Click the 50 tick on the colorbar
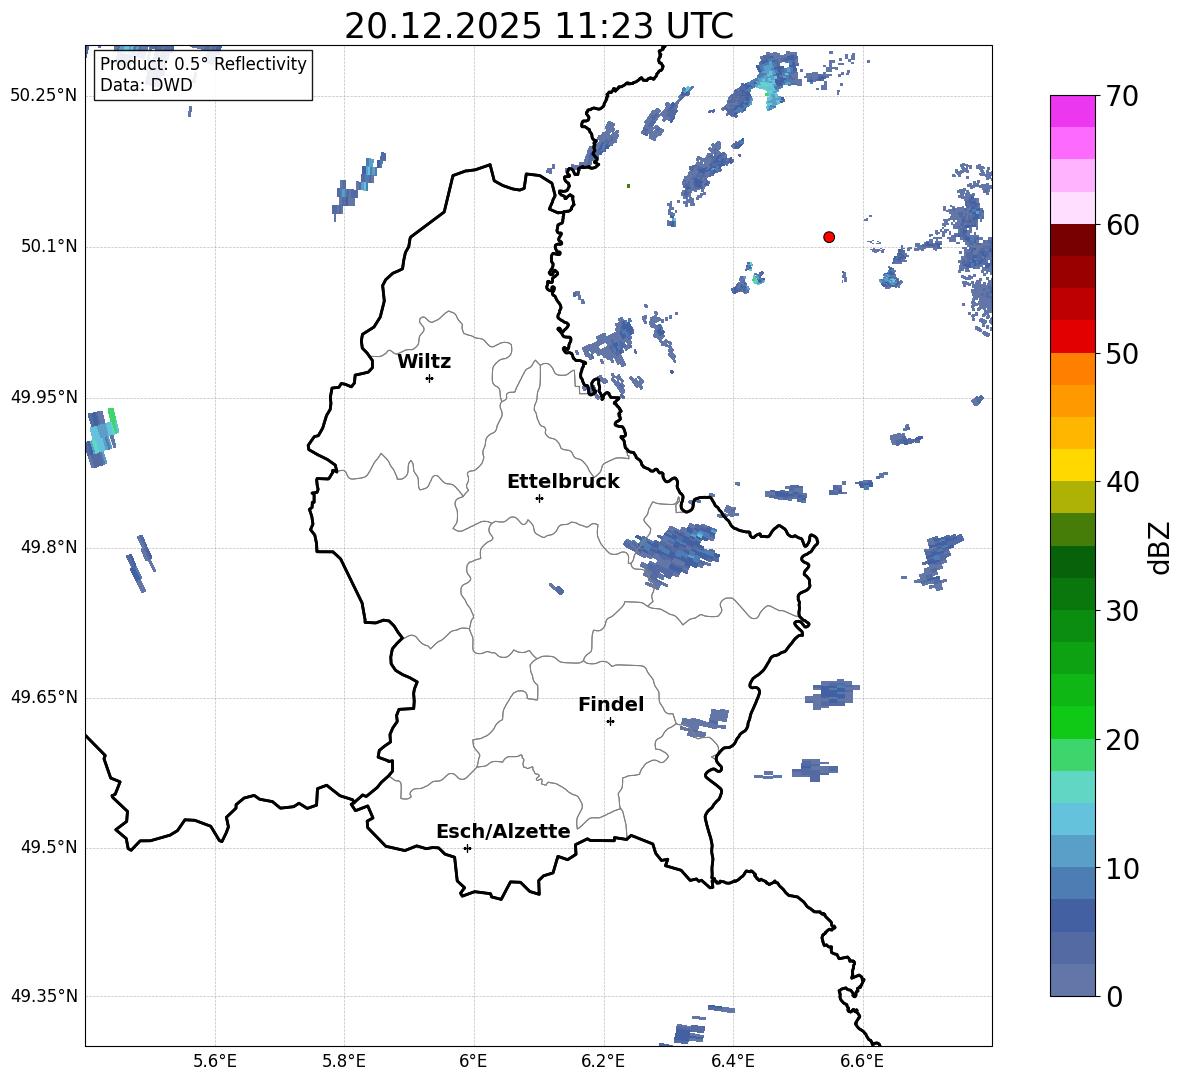This screenshot has width=1184, height=1081. coord(1121,353)
